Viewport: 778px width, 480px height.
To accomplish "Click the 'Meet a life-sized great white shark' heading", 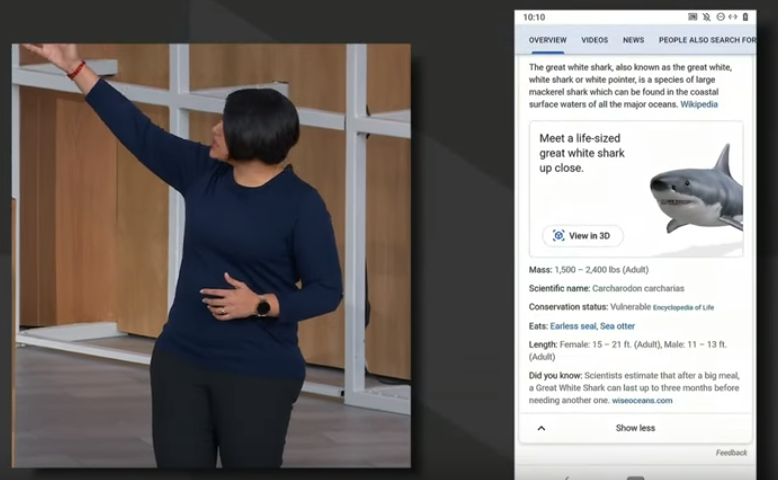I will 582,153.
